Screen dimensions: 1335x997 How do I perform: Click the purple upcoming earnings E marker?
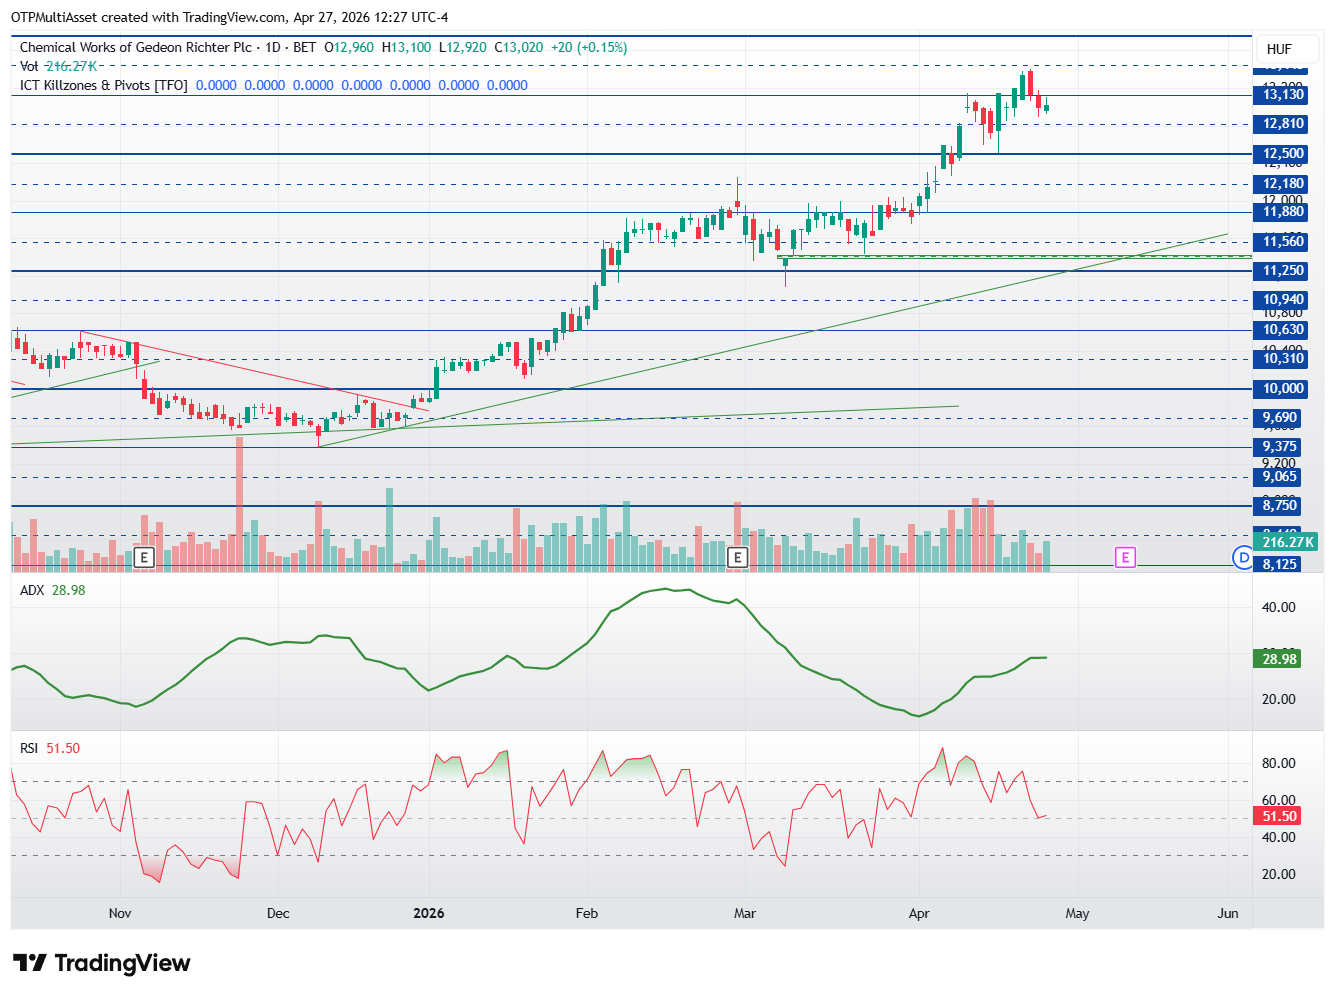(x=1125, y=557)
